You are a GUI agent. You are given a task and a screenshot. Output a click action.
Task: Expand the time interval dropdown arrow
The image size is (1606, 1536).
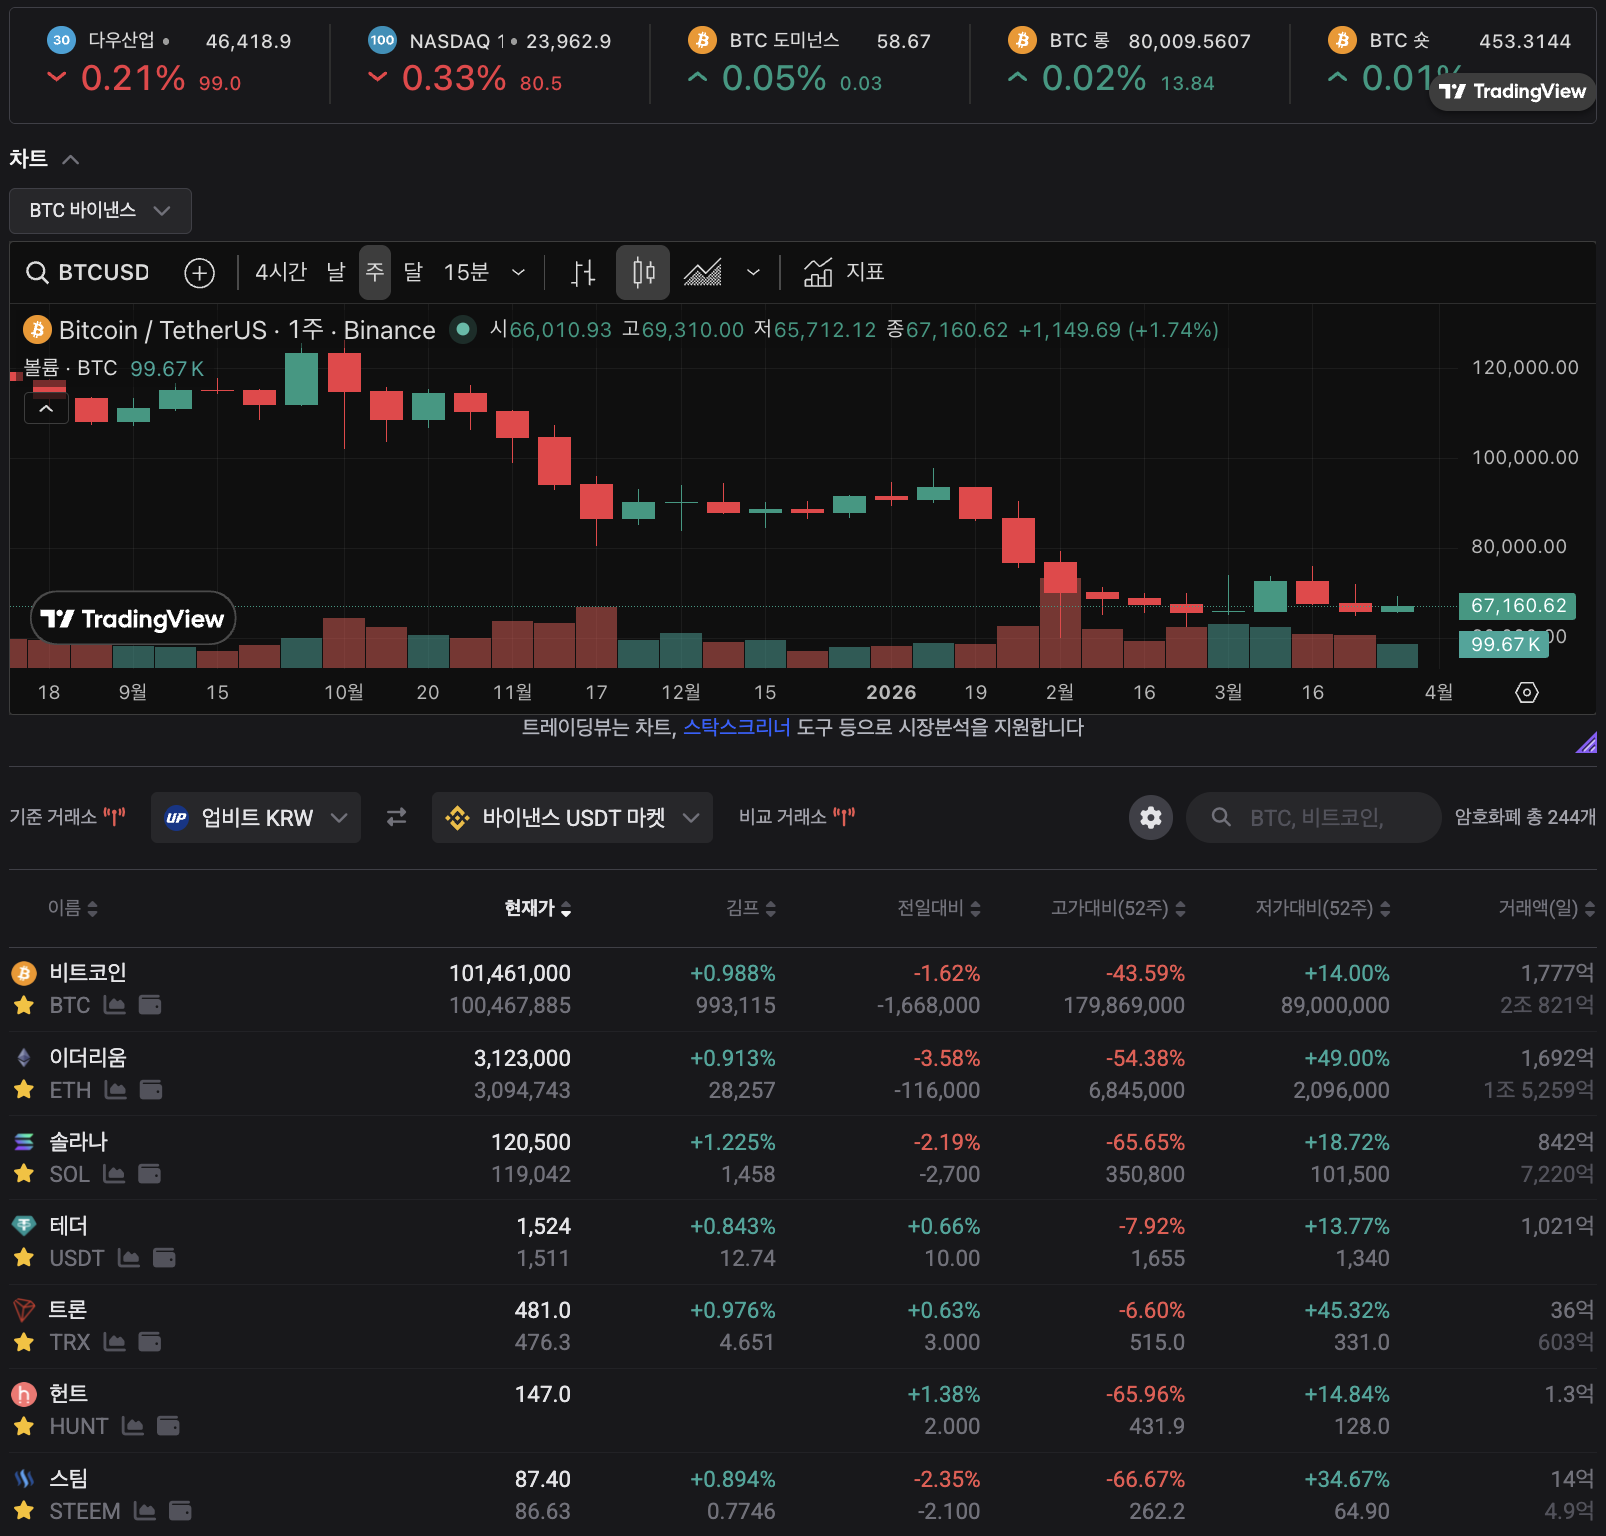(x=518, y=272)
